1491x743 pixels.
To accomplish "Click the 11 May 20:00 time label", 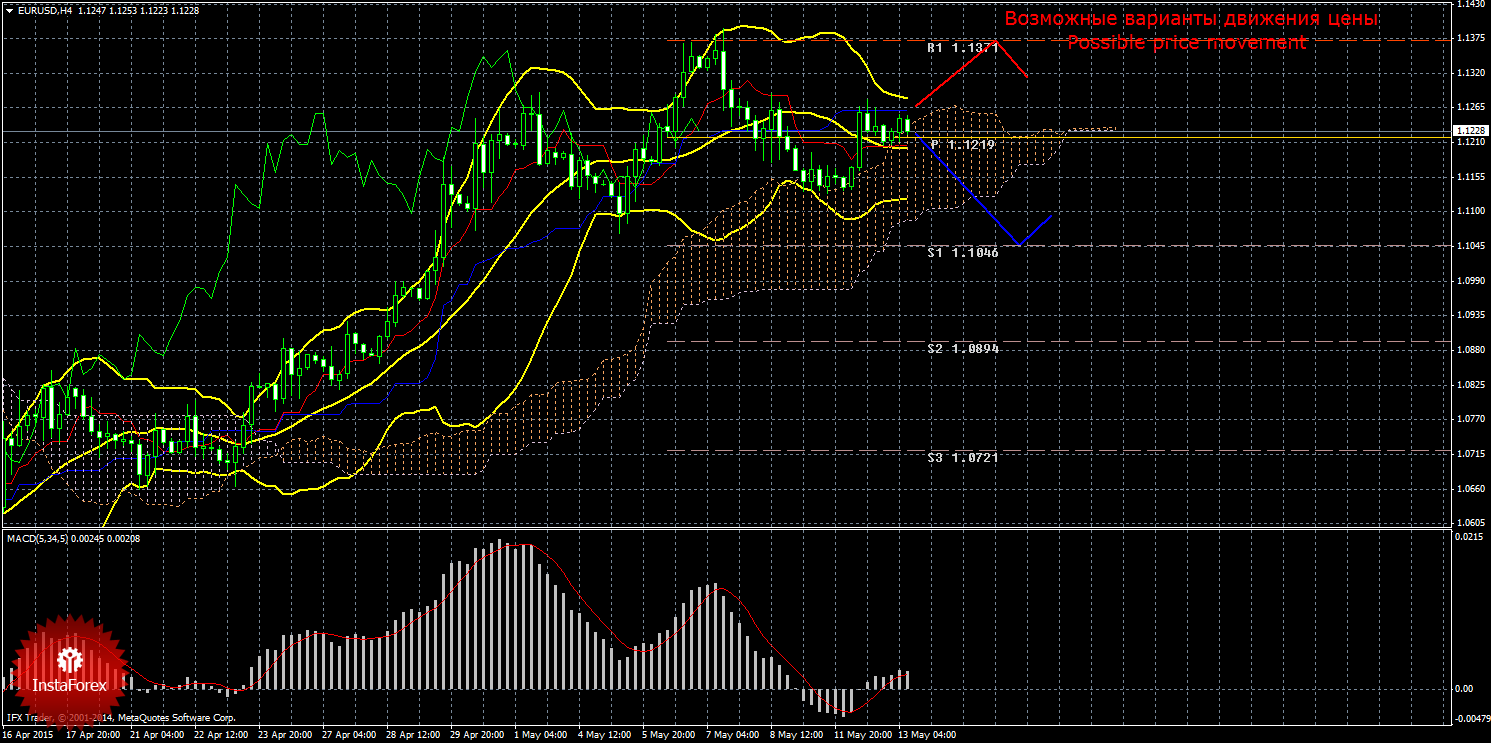I will pyautogui.click(x=861, y=735).
